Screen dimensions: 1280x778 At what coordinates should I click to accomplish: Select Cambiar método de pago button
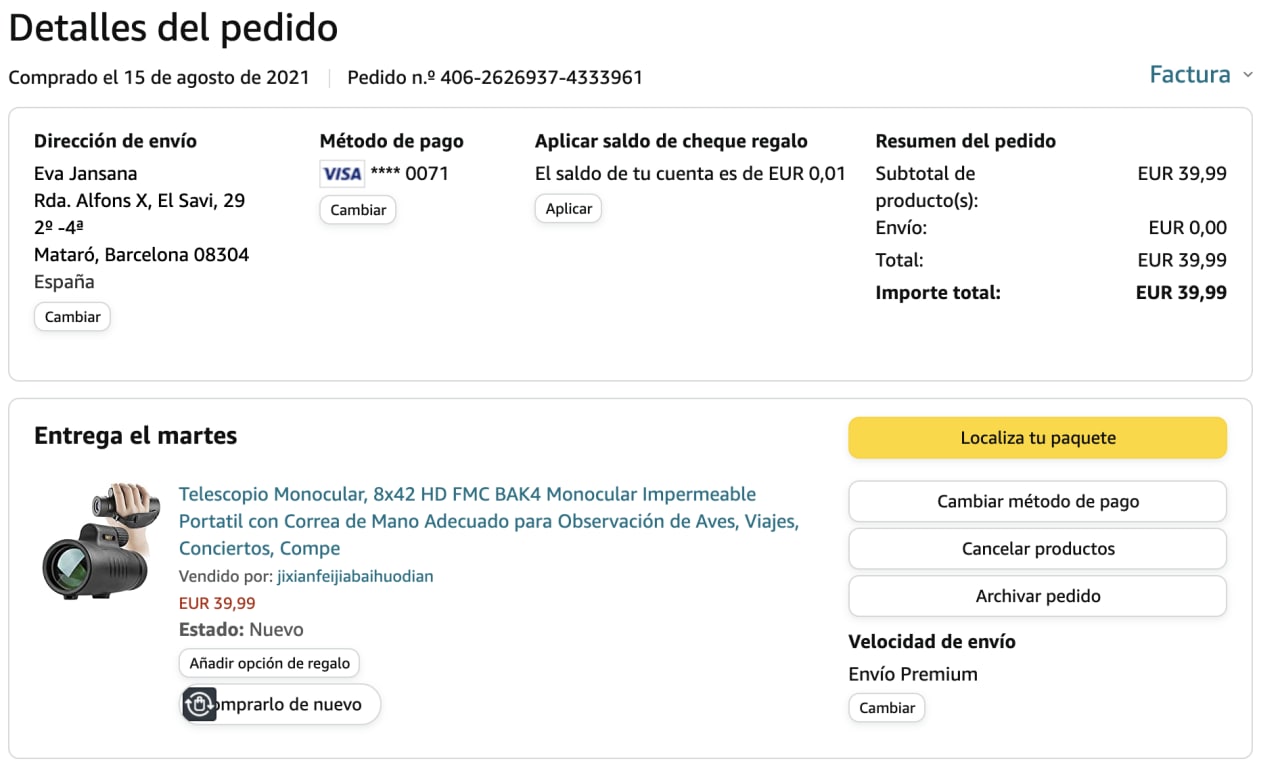[1037, 502]
